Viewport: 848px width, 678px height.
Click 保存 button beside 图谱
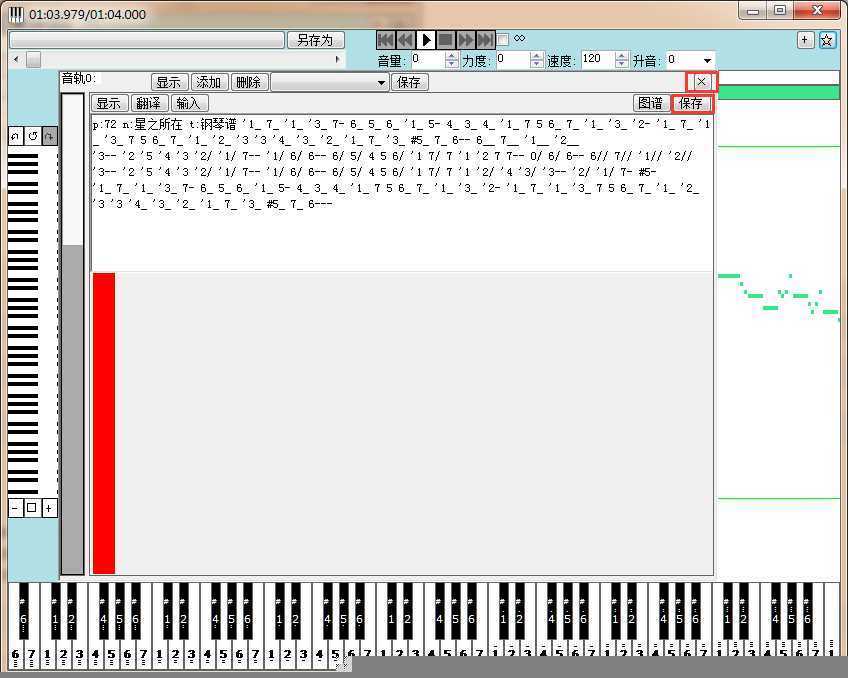tap(692, 103)
